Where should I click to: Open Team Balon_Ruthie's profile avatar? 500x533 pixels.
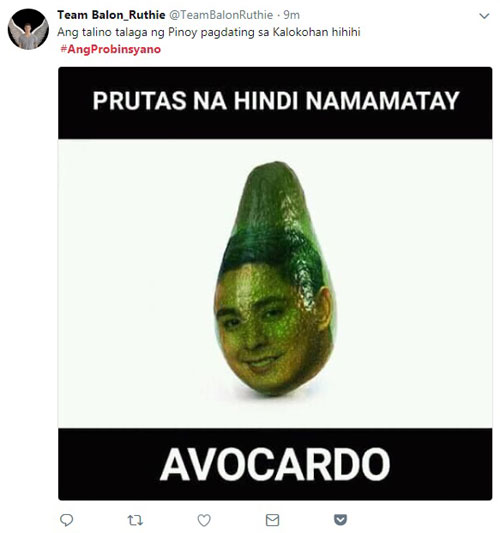tap(28, 29)
